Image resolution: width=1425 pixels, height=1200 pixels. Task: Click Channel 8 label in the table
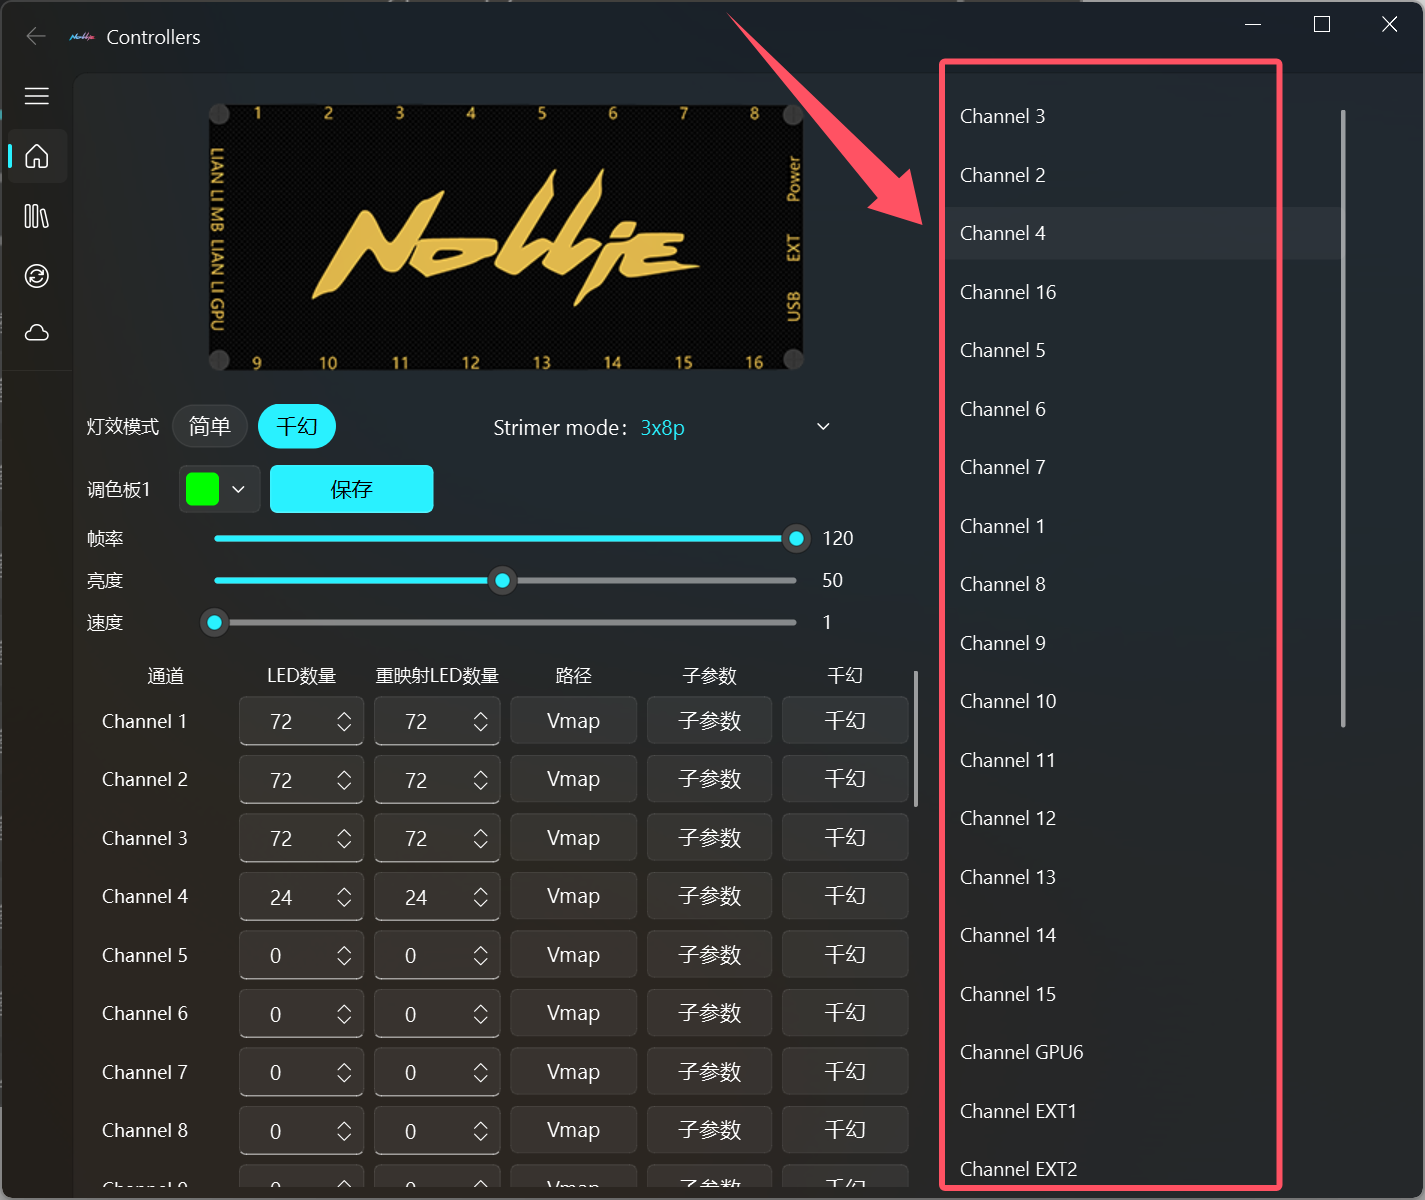pyautogui.click(x=145, y=1131)
